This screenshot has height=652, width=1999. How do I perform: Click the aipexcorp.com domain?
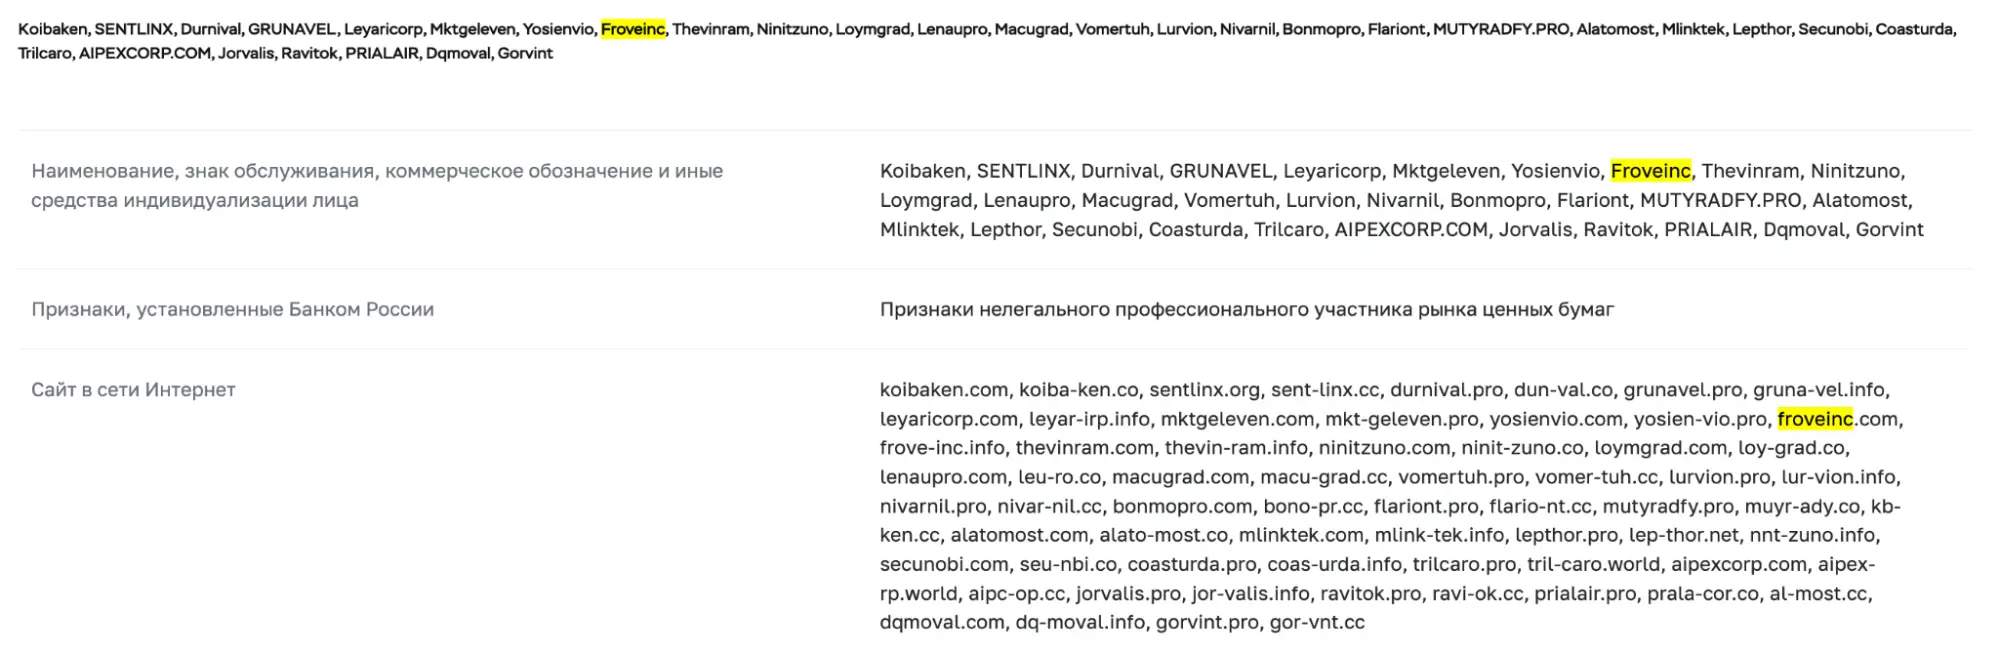(x=1738, y=564)
